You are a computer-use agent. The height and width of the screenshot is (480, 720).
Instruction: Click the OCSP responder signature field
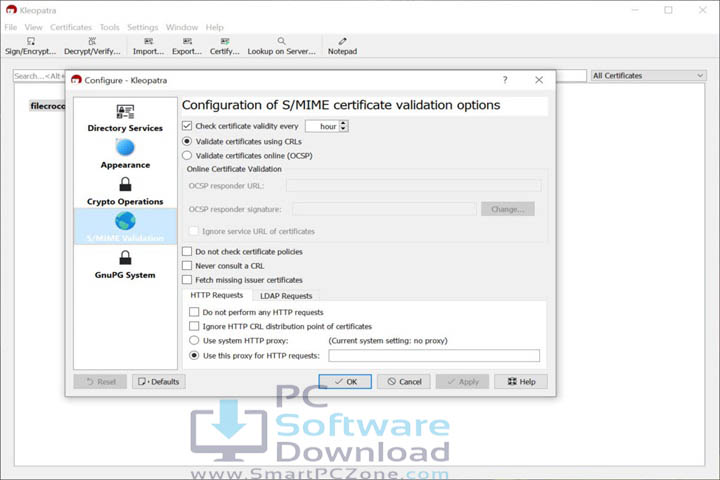pyautogui.click(x=384, y=209)
